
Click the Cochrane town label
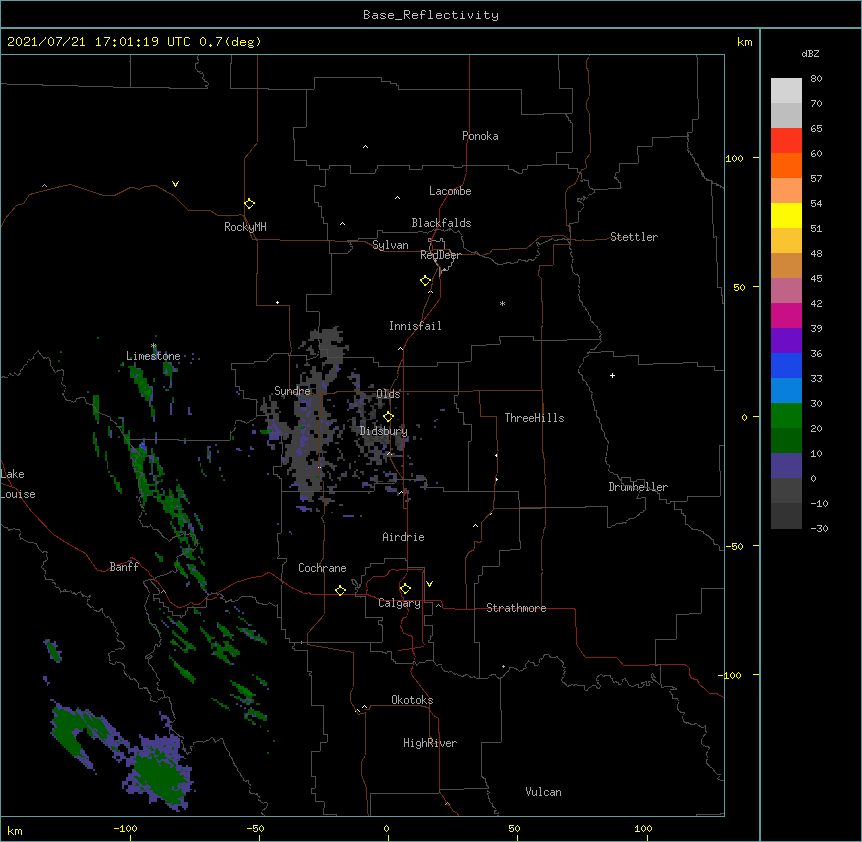pyautogui.click(x=322, y=568)
